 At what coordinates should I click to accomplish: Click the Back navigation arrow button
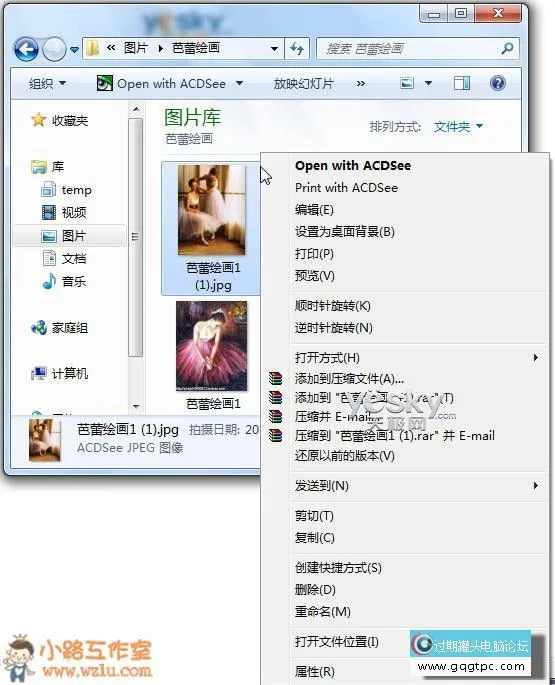(x=26, y=49)
